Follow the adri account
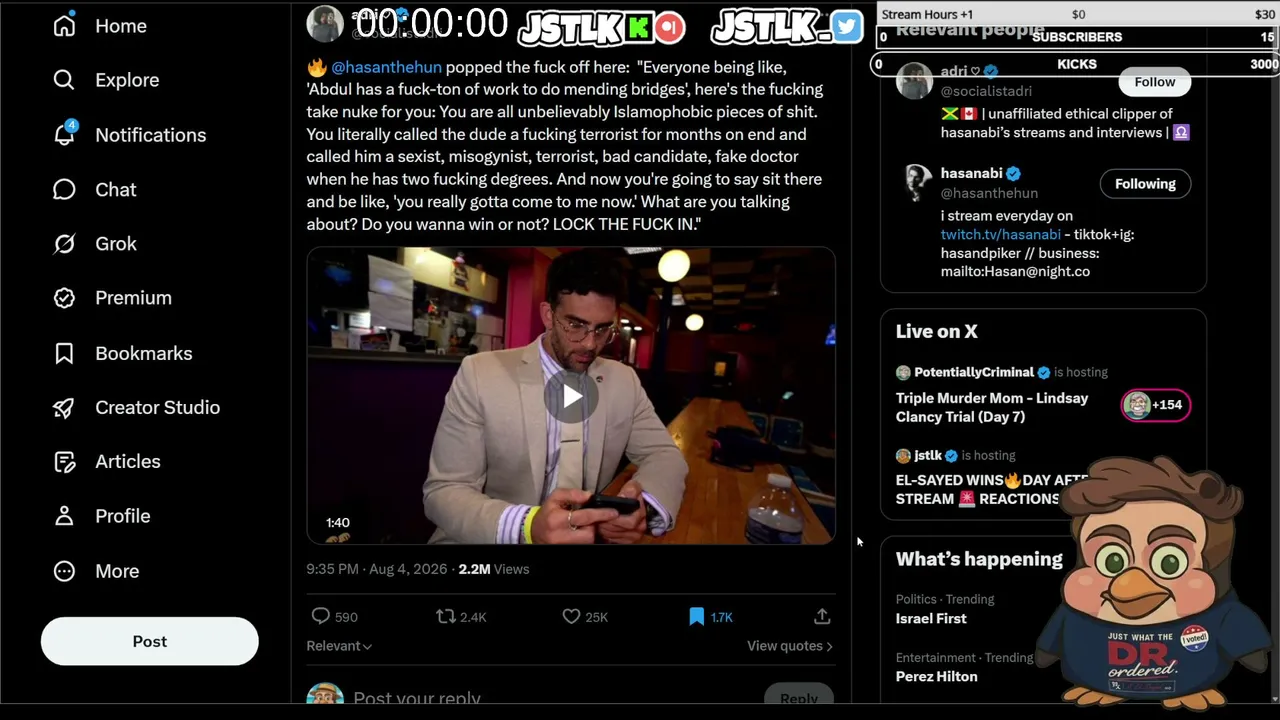 (x=1155, y=82)
